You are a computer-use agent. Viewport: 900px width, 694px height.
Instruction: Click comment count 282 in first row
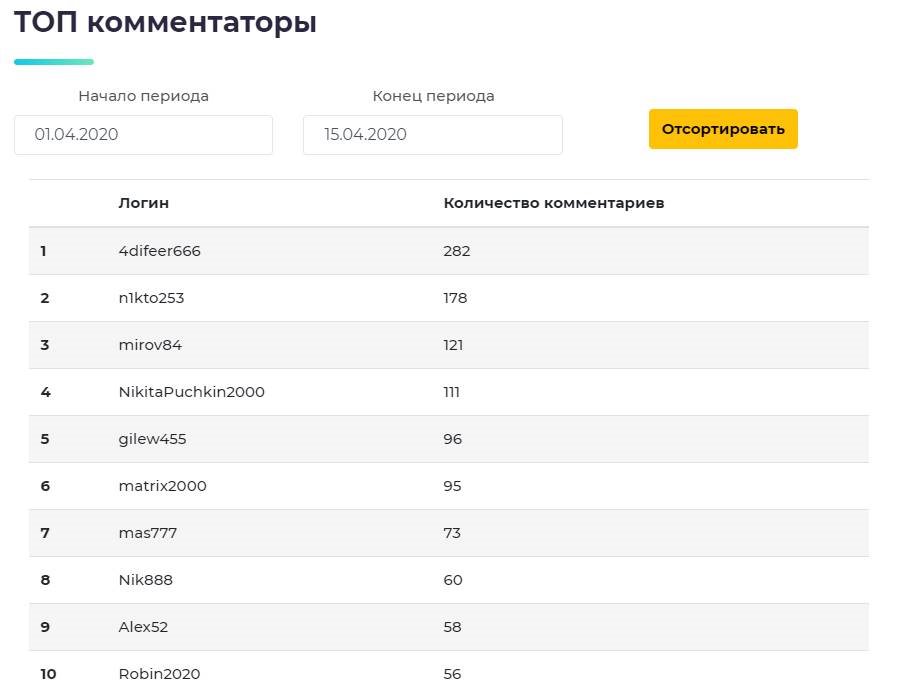coord(457,251)
